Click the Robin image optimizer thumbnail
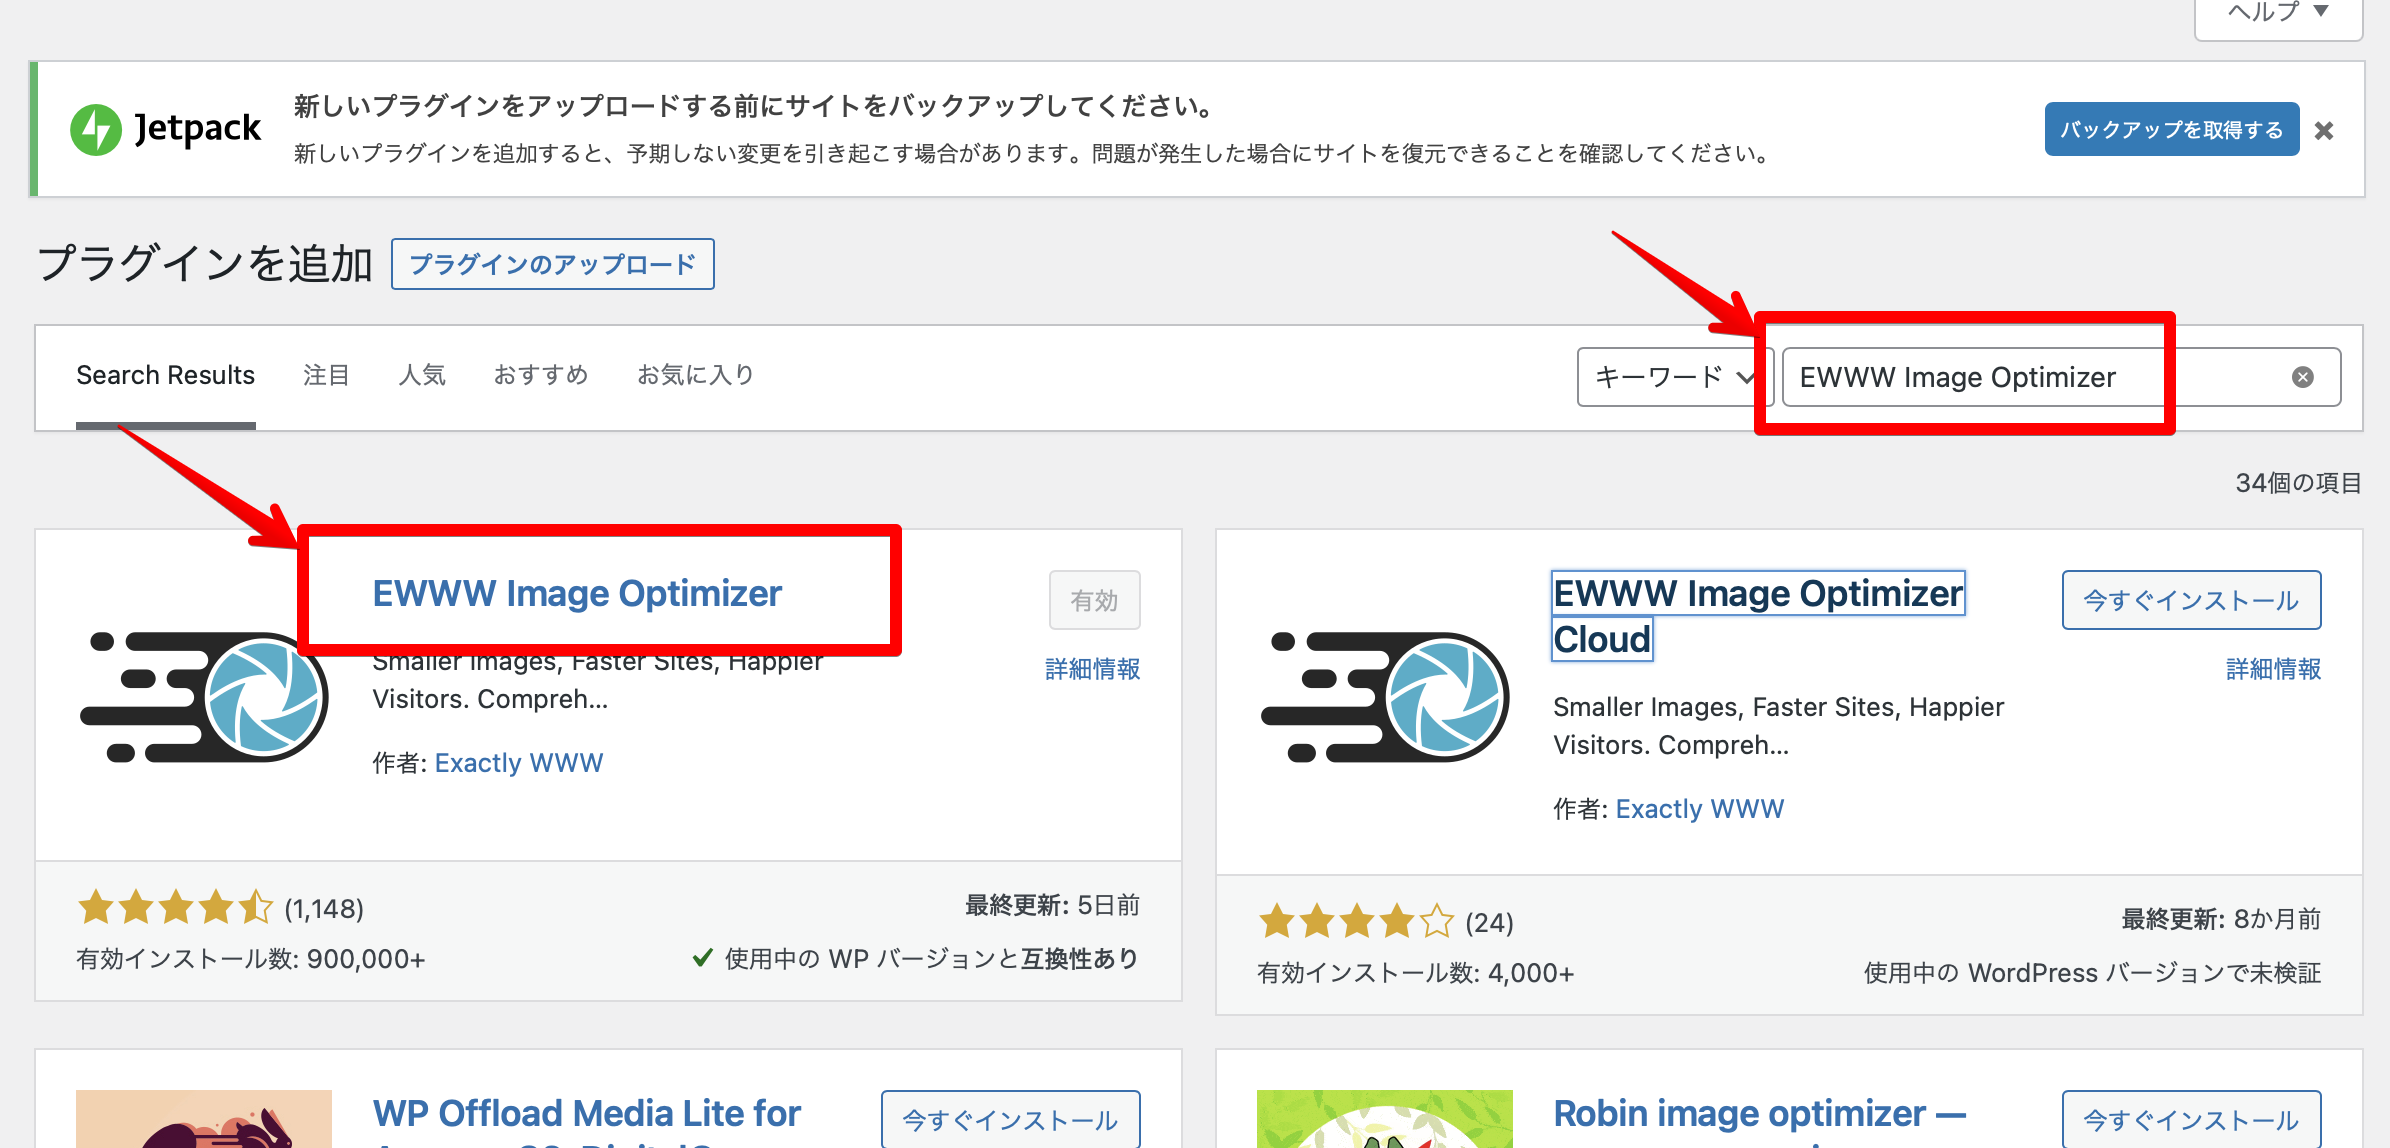Image resolution: width=2390 pixels, height=1148 pixels. tap(1385, 1118)
